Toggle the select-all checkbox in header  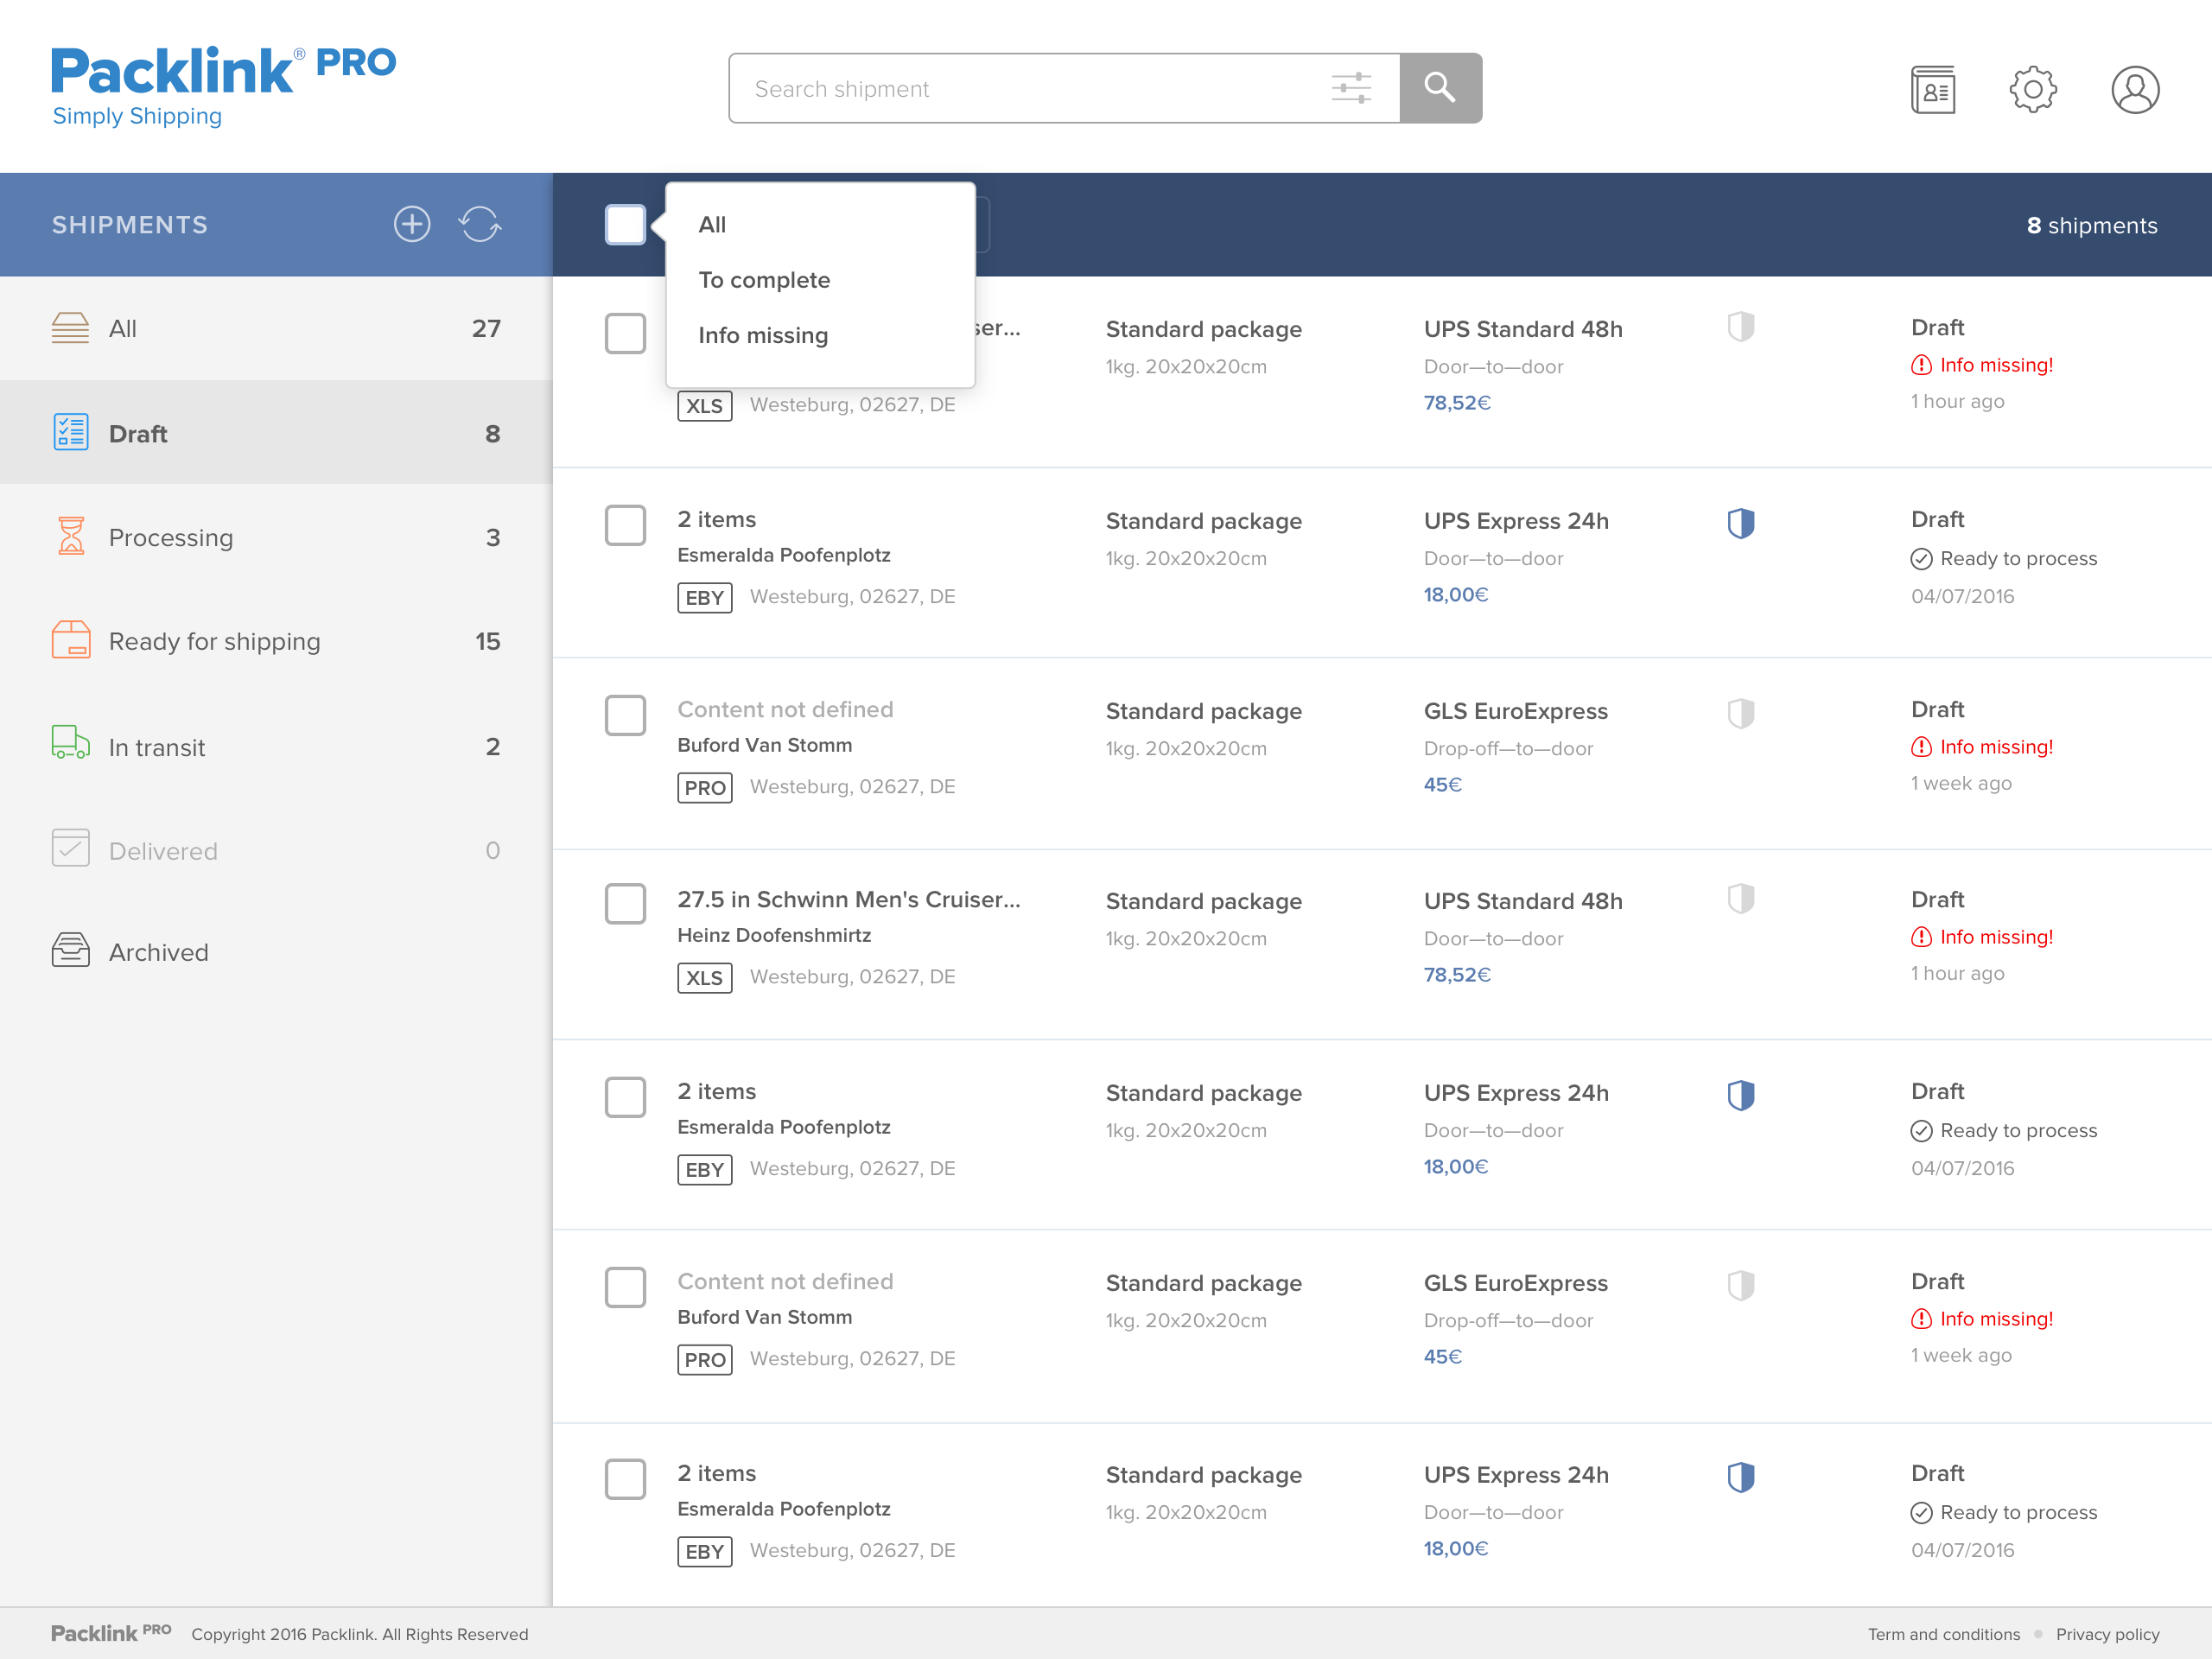coord(625,224)
